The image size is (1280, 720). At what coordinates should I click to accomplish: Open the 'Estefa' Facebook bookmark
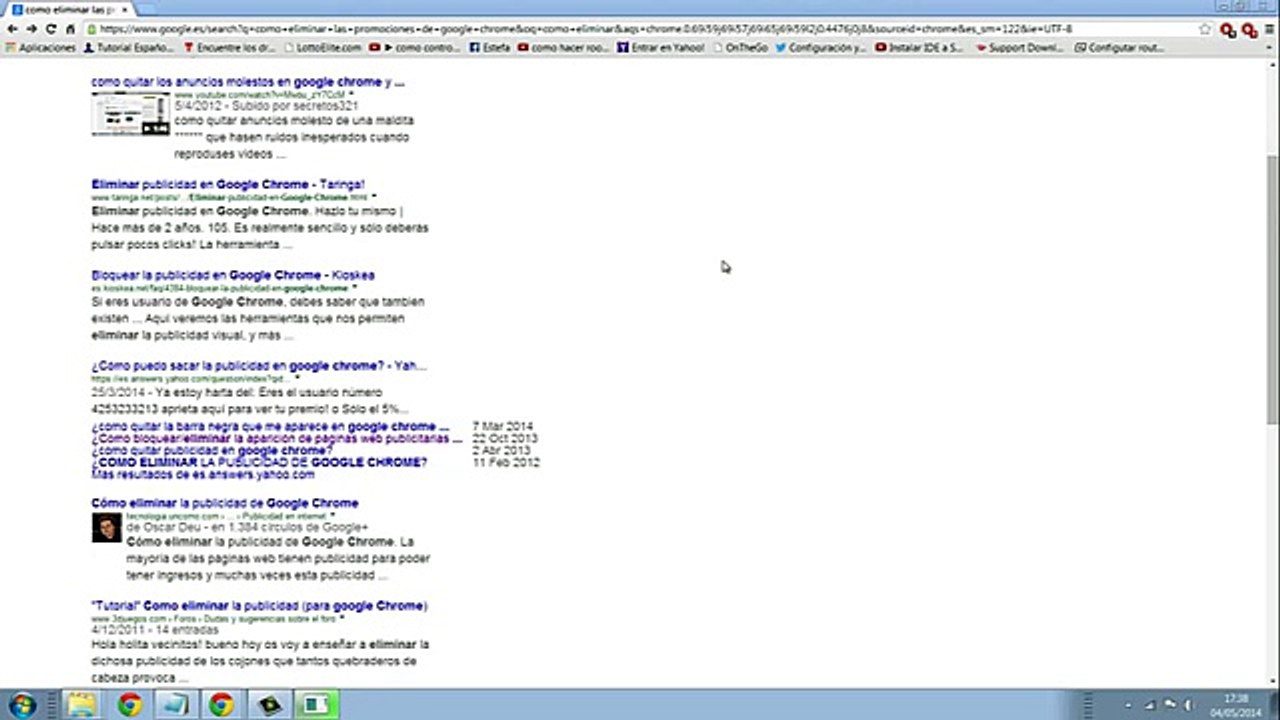pos(490,47)
